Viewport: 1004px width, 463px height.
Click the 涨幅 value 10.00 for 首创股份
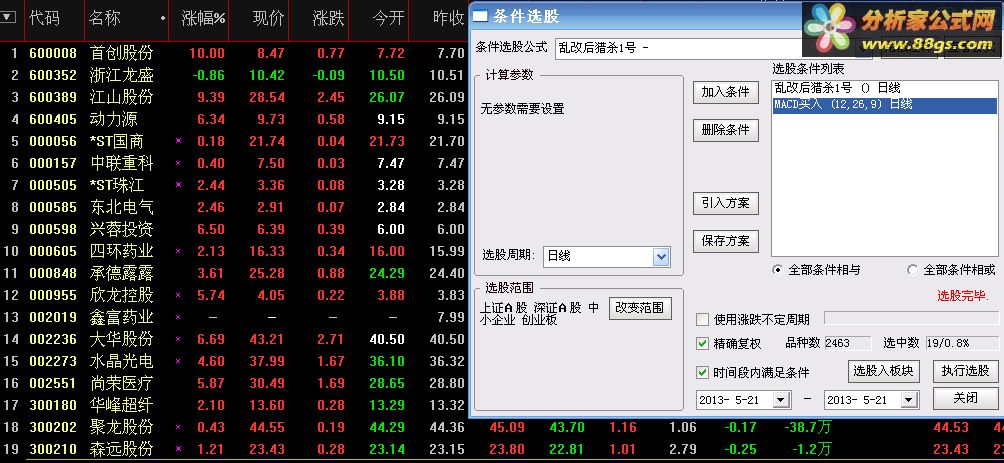(207, 53)
